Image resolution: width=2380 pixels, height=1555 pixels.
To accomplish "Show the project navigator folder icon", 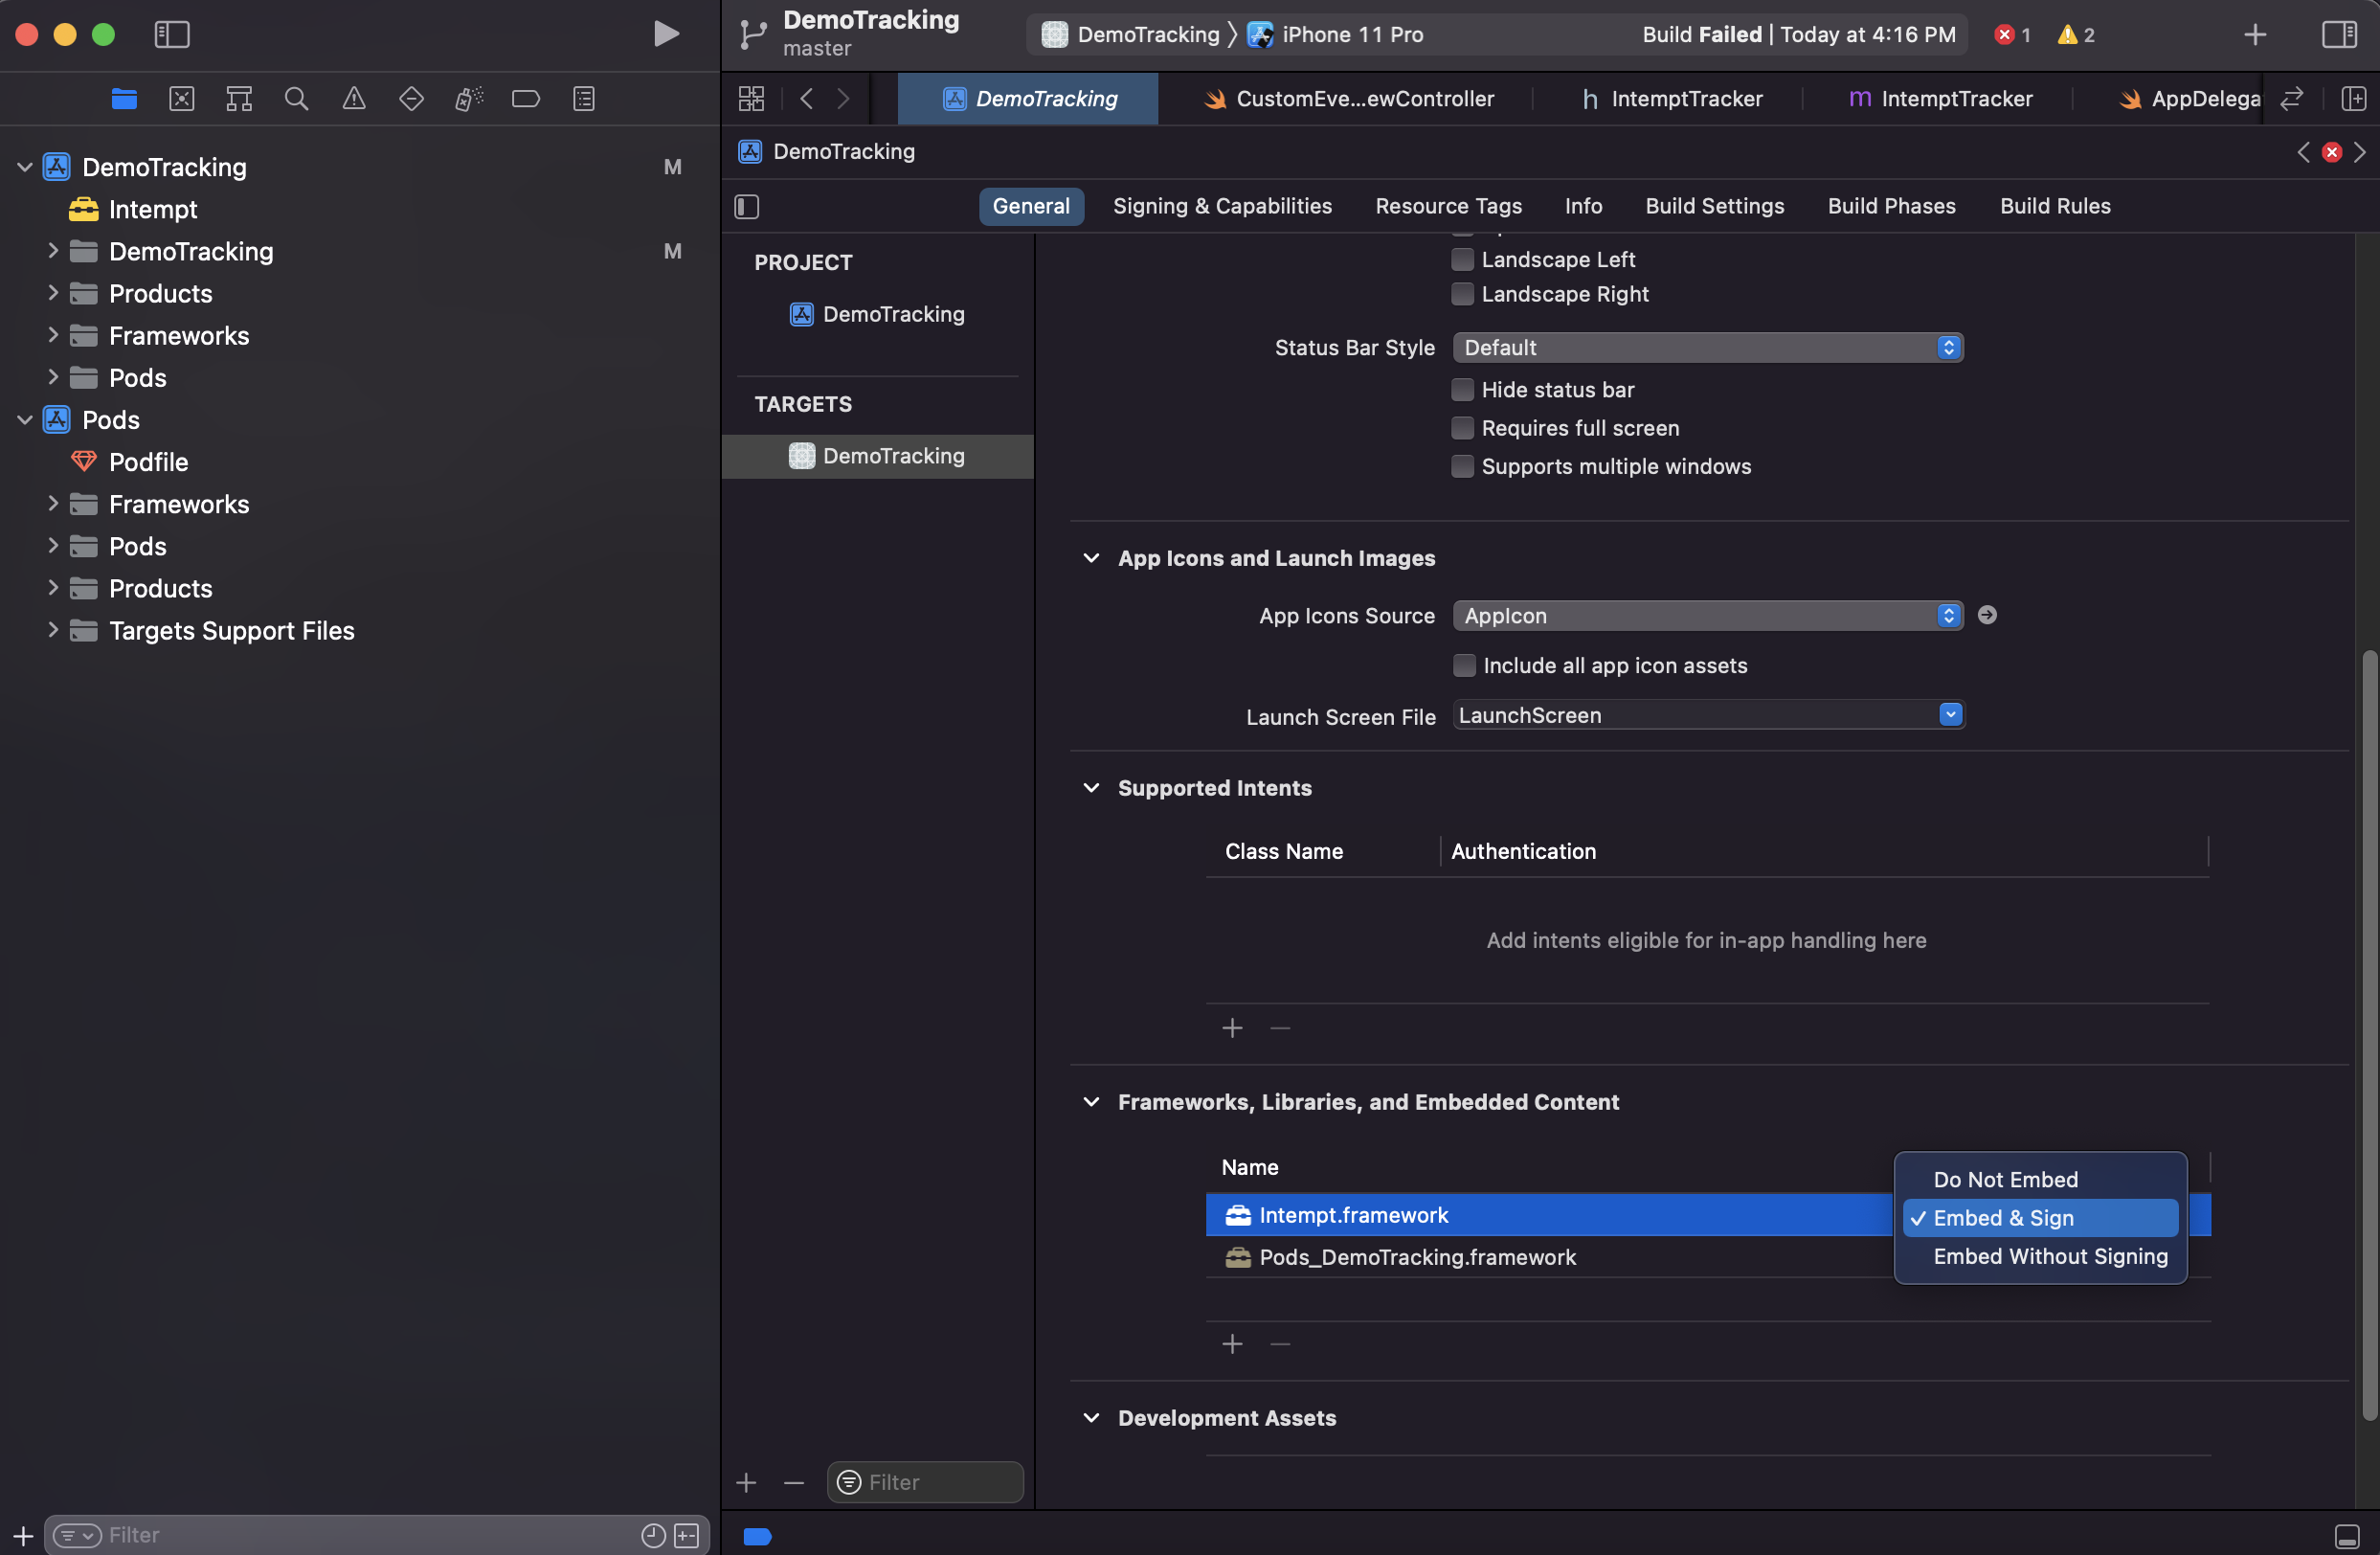I will coord(124,98).
